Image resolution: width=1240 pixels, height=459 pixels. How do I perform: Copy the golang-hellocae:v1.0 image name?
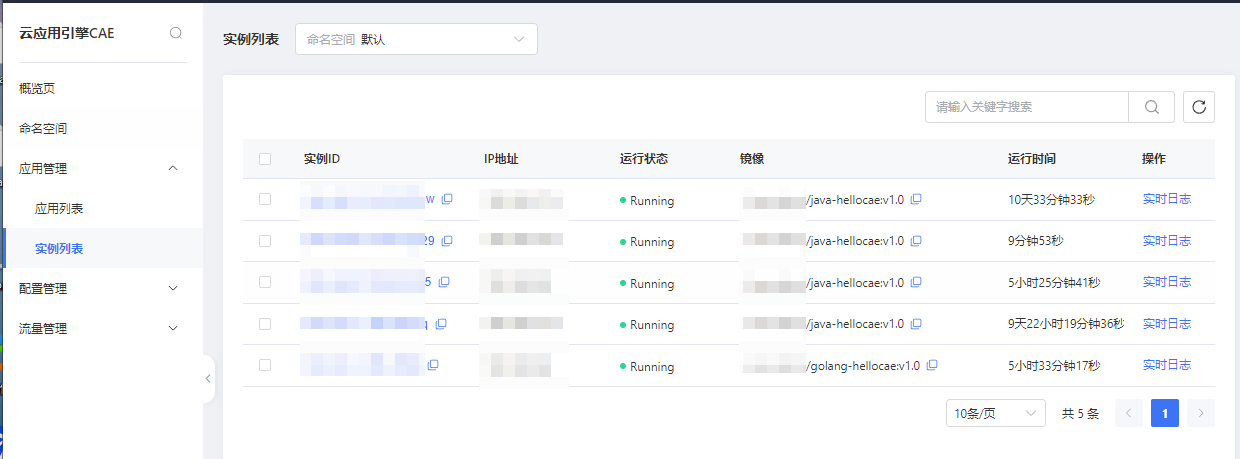[932, 366]
